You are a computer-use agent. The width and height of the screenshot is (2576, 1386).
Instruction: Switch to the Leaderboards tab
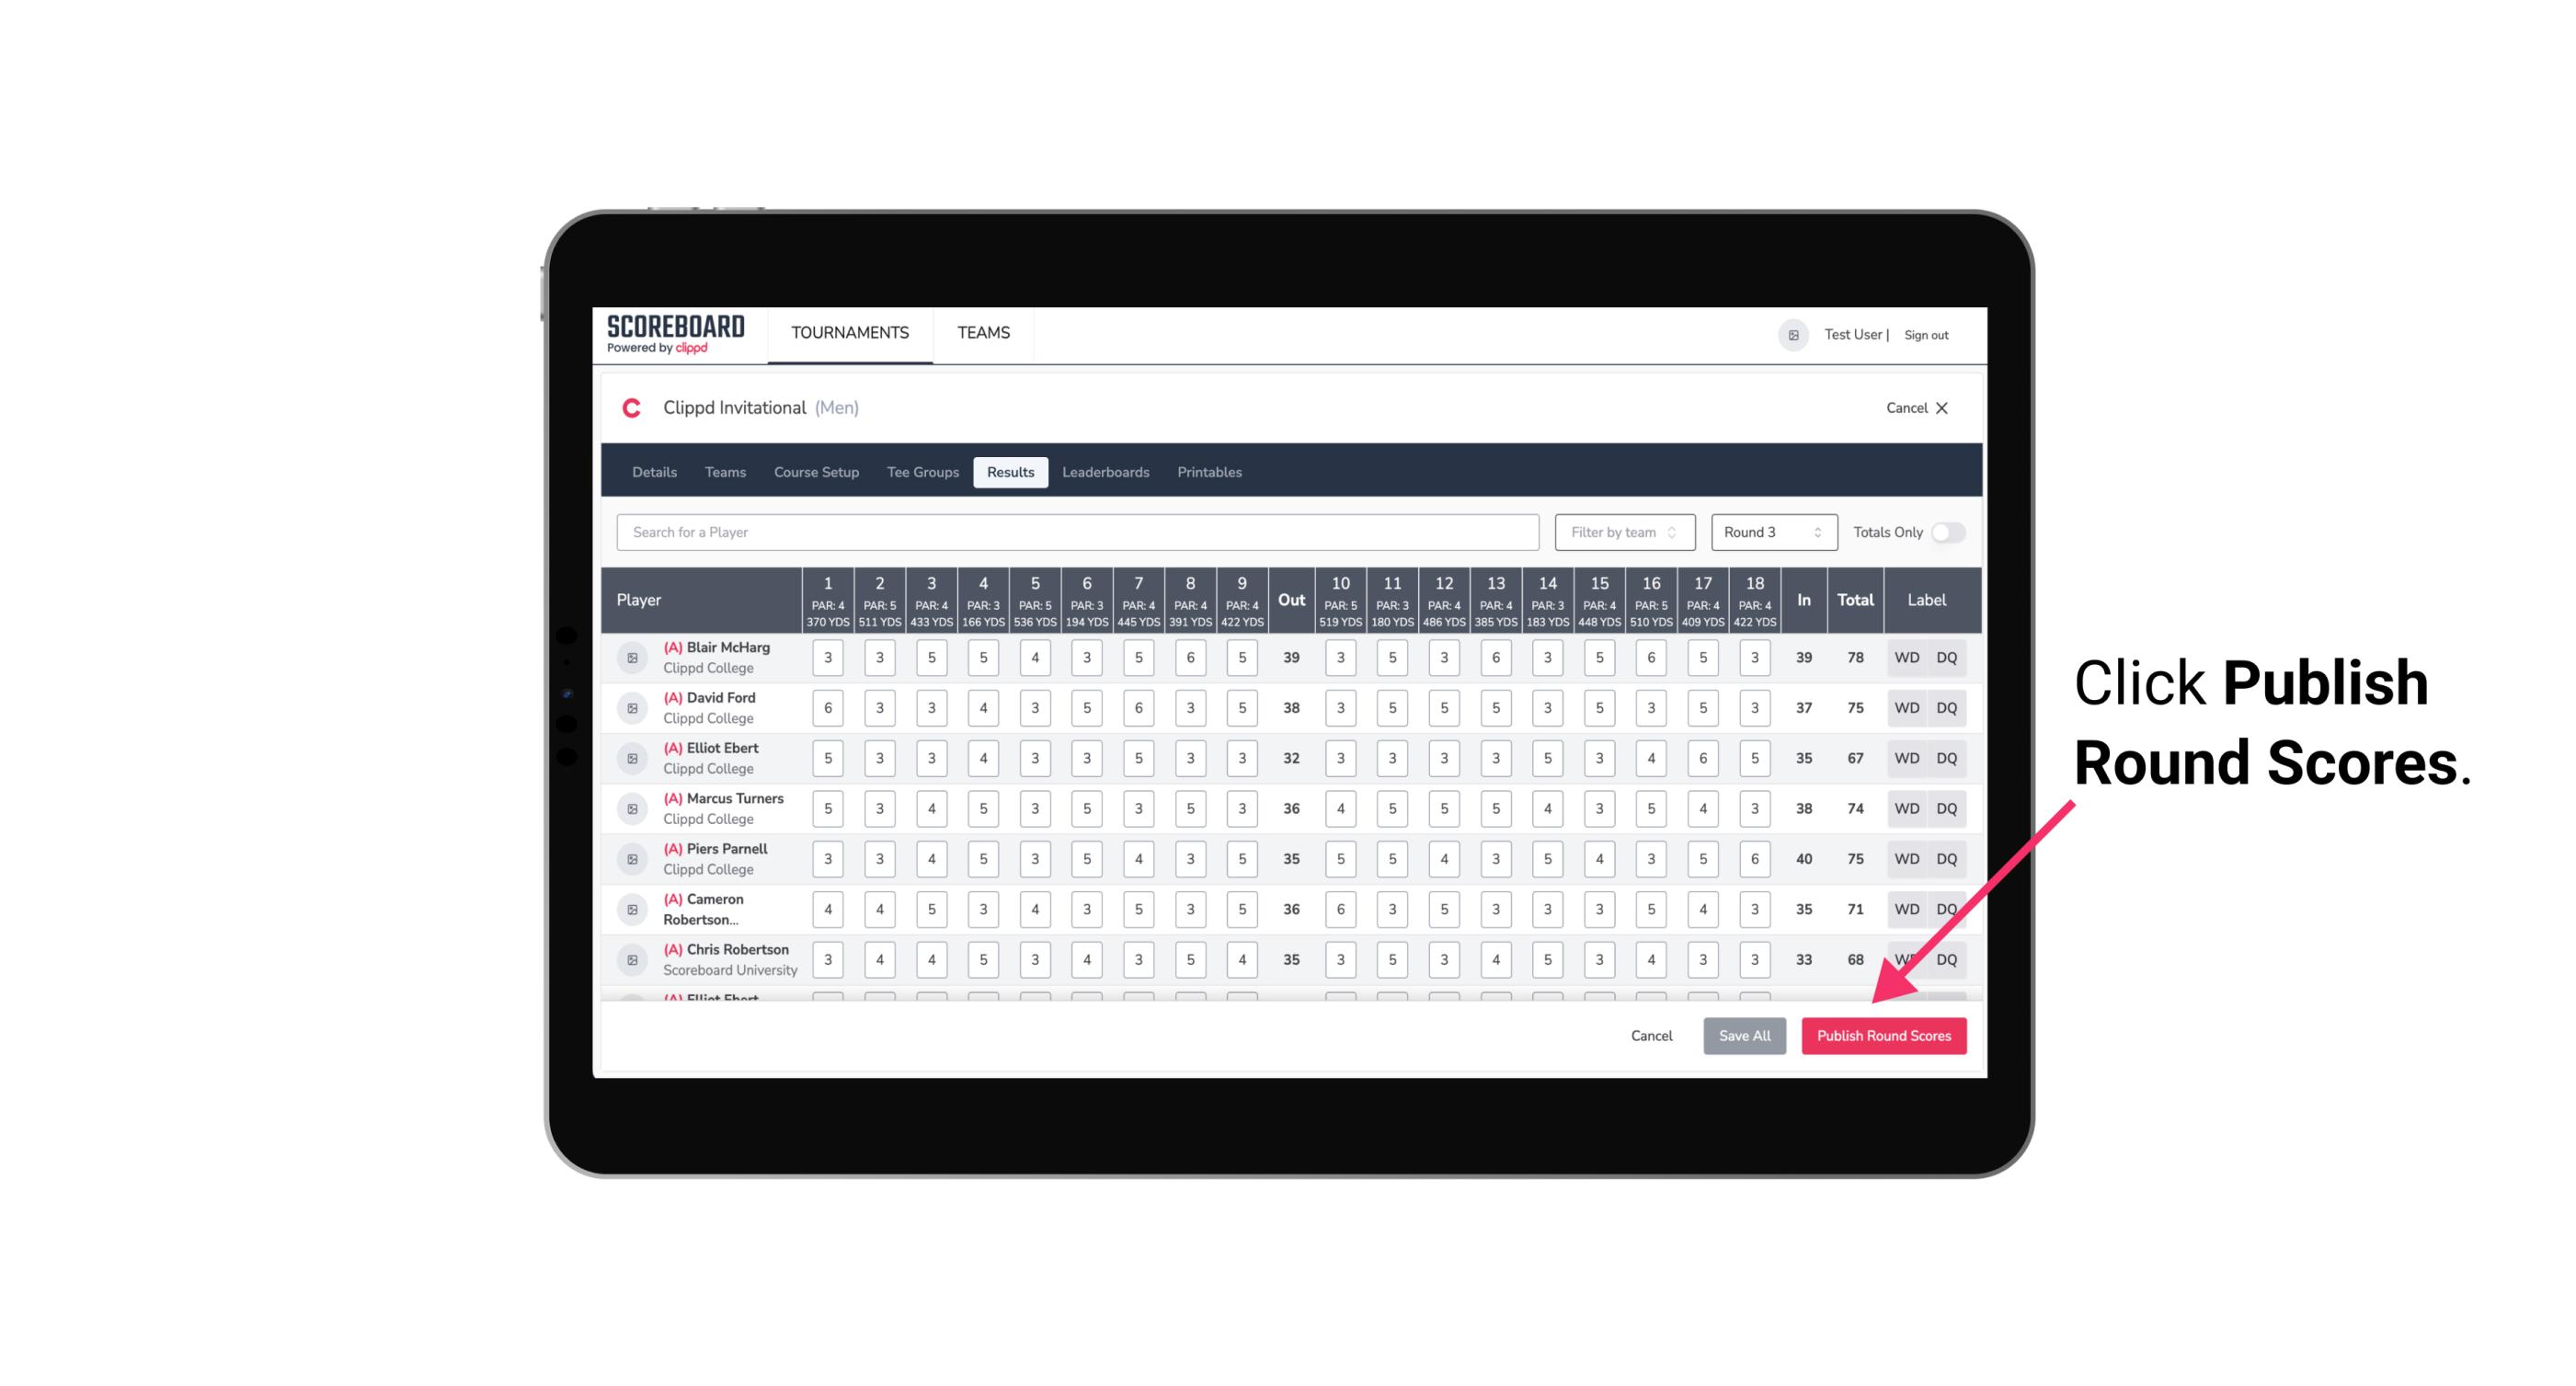(1104, 473)
